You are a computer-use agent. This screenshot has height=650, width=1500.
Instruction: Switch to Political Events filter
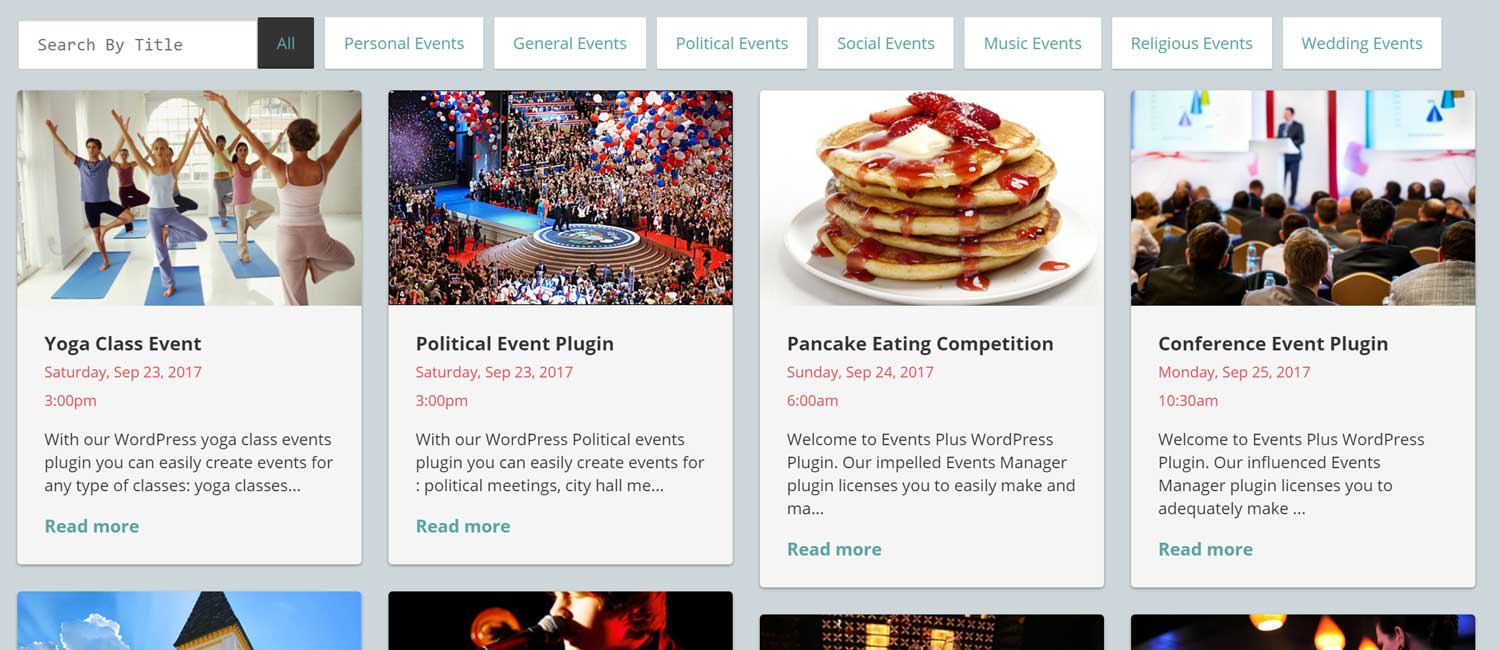point(732,44)
